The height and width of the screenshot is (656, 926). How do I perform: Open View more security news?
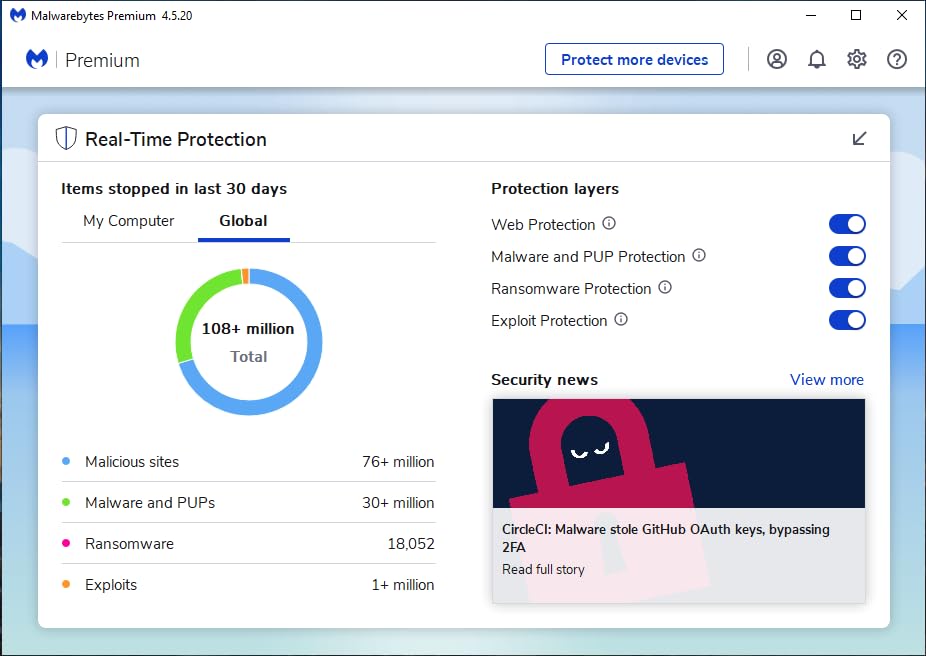tap(826, 379)
